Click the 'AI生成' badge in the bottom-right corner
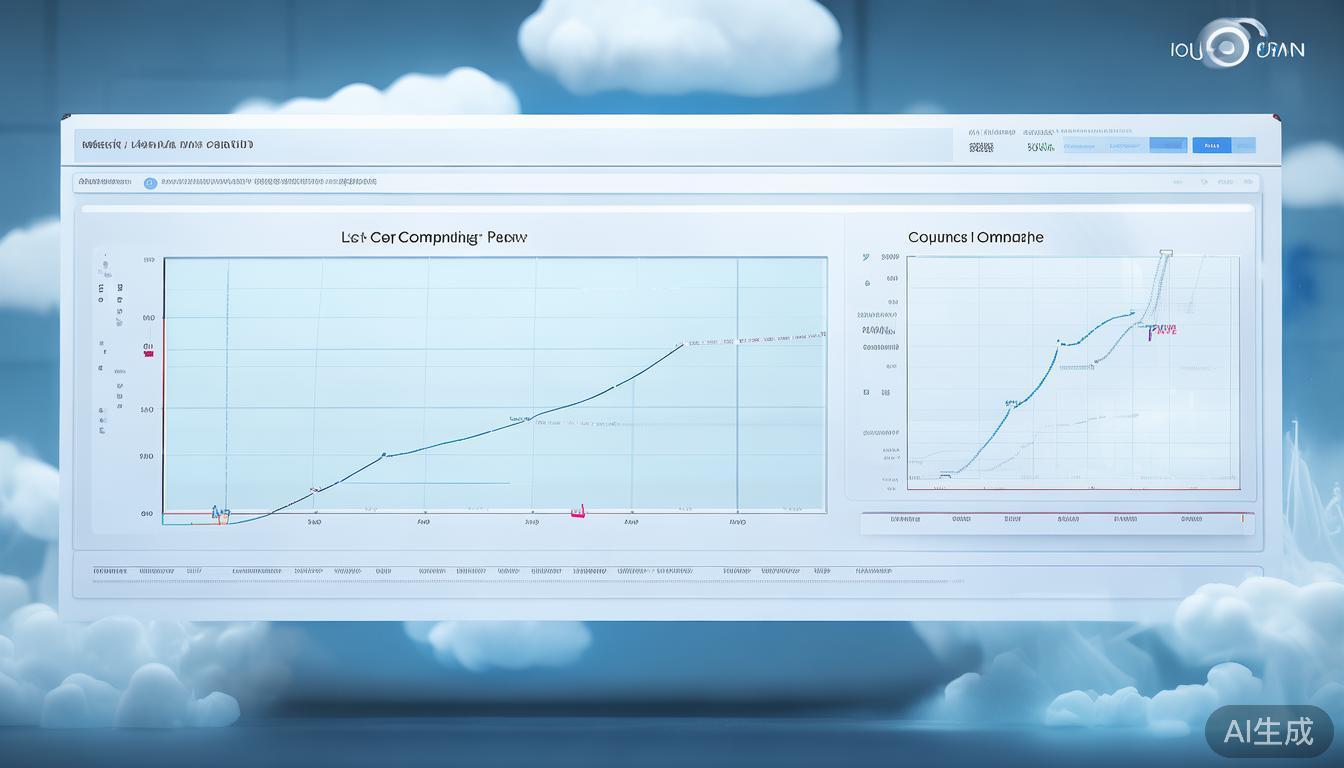 coord(1269,731)
